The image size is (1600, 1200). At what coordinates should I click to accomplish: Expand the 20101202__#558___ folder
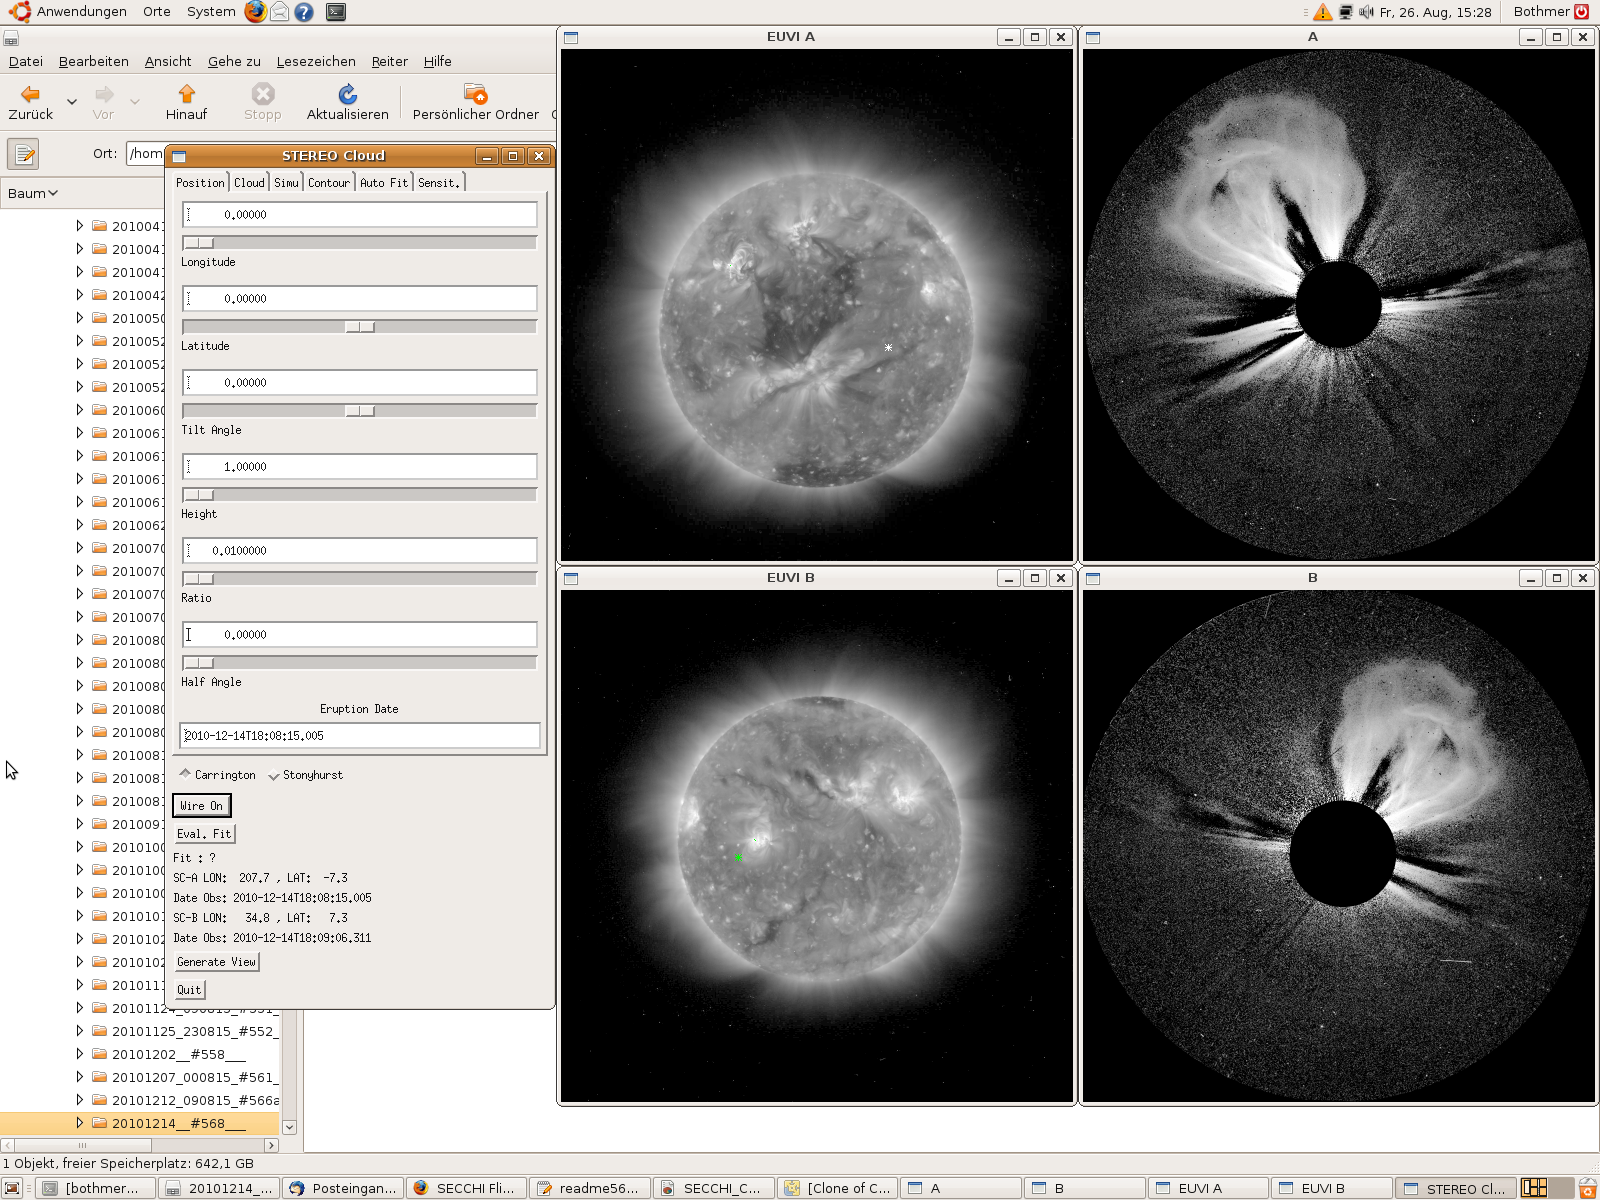pyautogui.click(x=80, y=1054)
